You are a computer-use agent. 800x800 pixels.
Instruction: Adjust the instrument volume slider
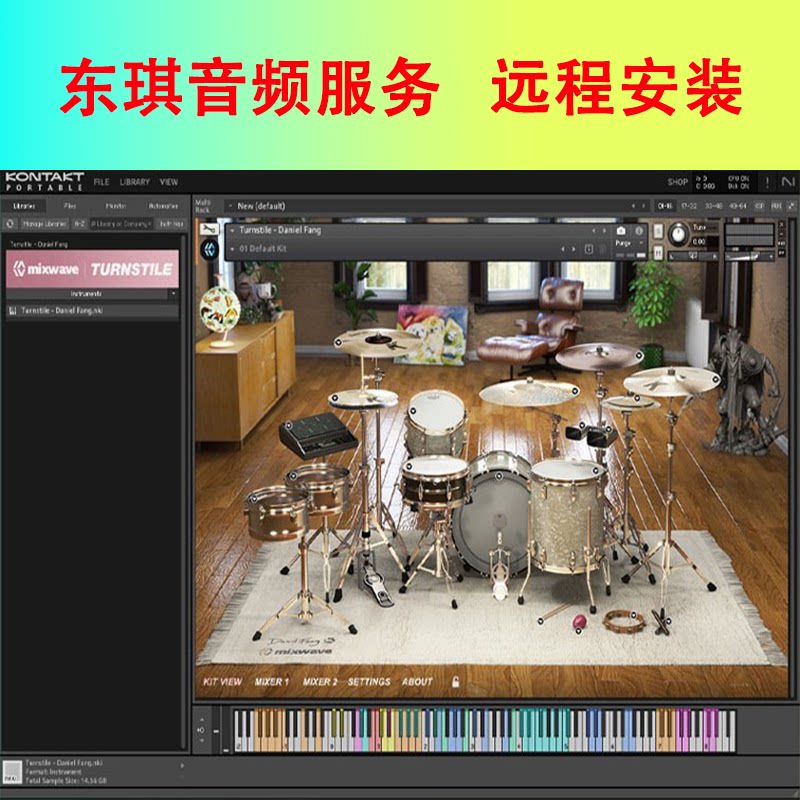pyautogui.click(x=750, y=256)
